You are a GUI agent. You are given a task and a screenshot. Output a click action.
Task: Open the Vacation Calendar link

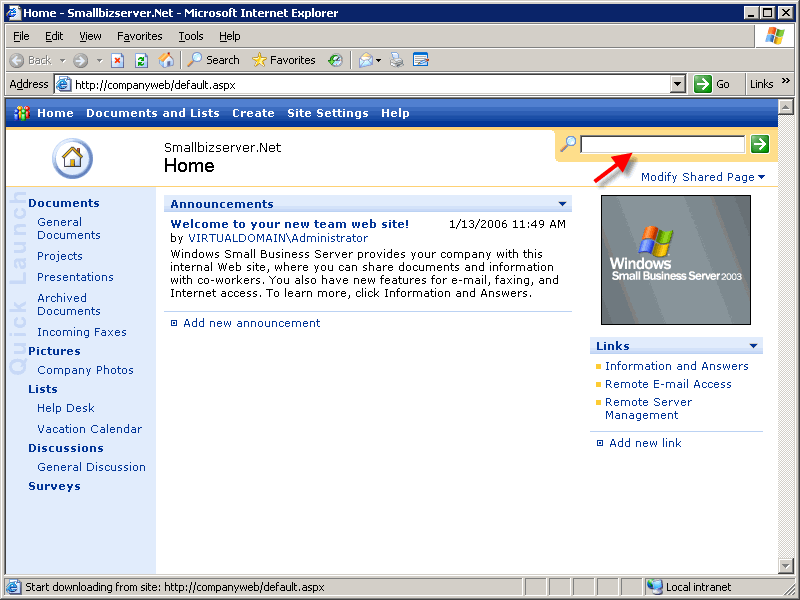[x=89, y=429]
